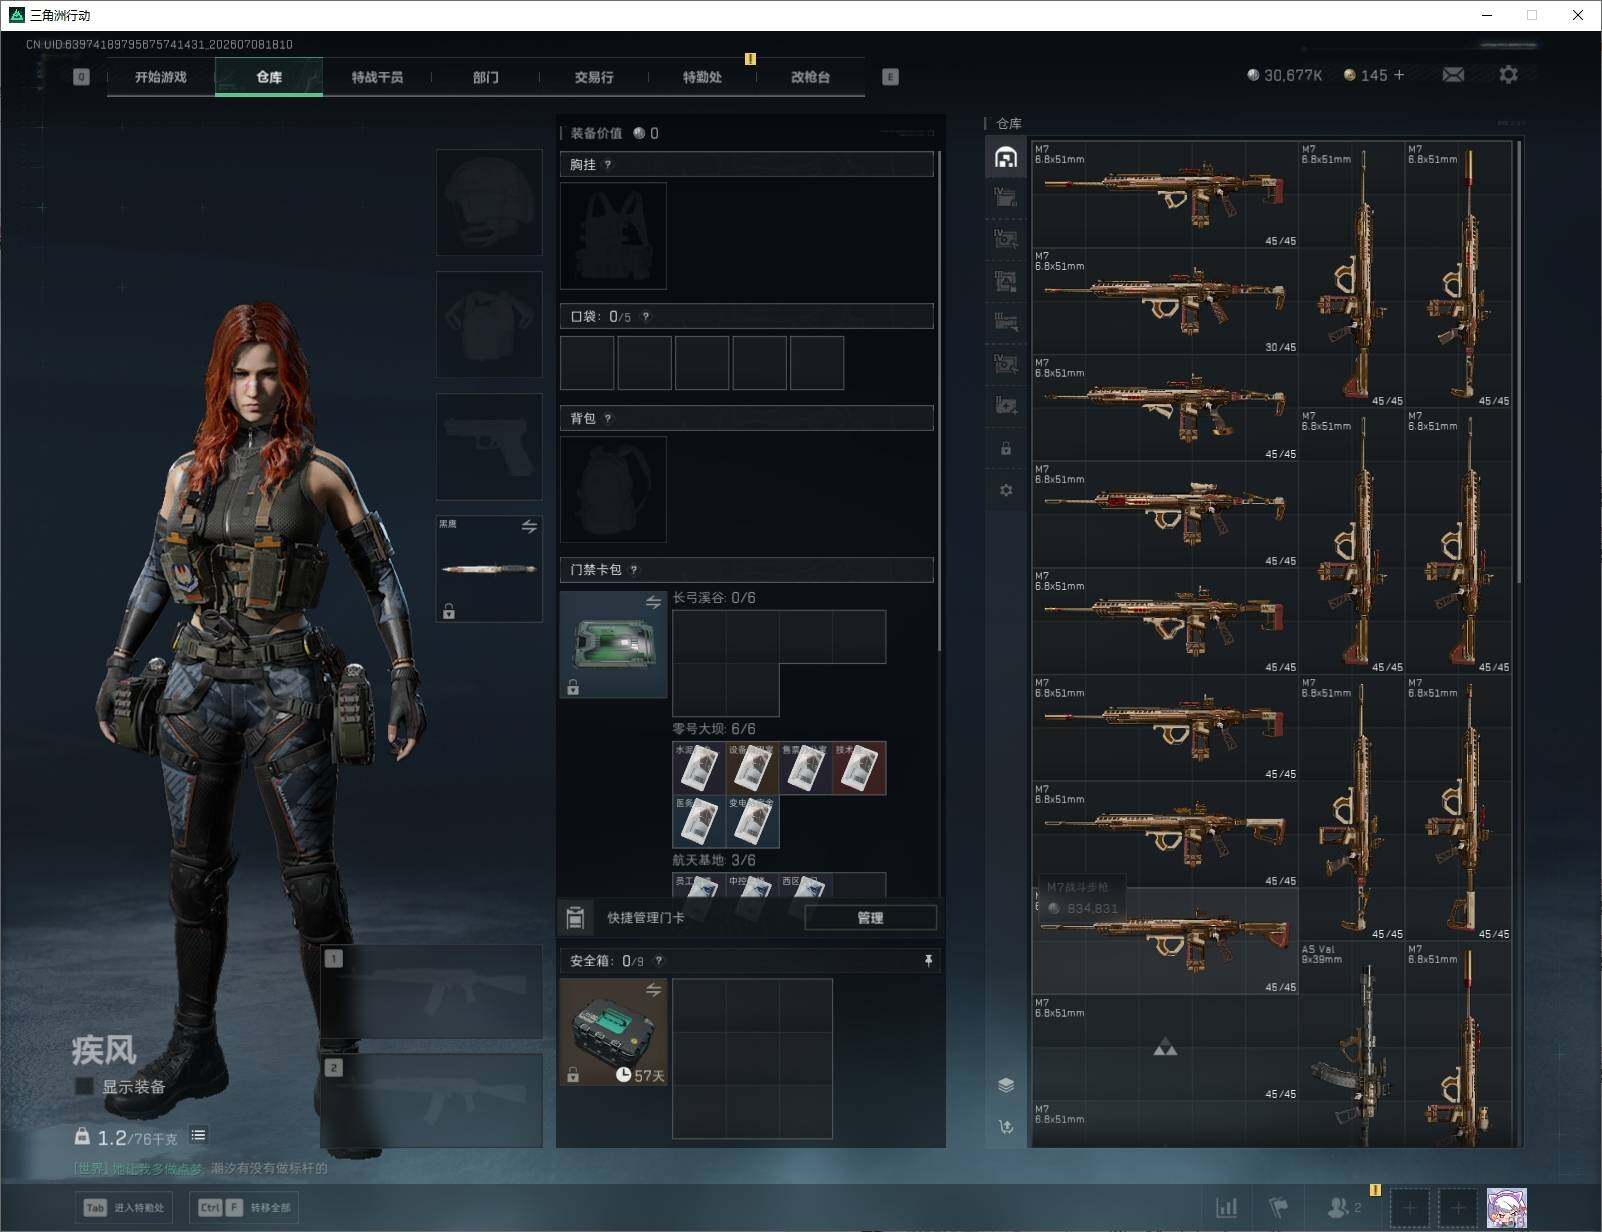Swap the 黑鹰 melee weapon via swap icon
Screen dimensions: 1602x1232
529,527
